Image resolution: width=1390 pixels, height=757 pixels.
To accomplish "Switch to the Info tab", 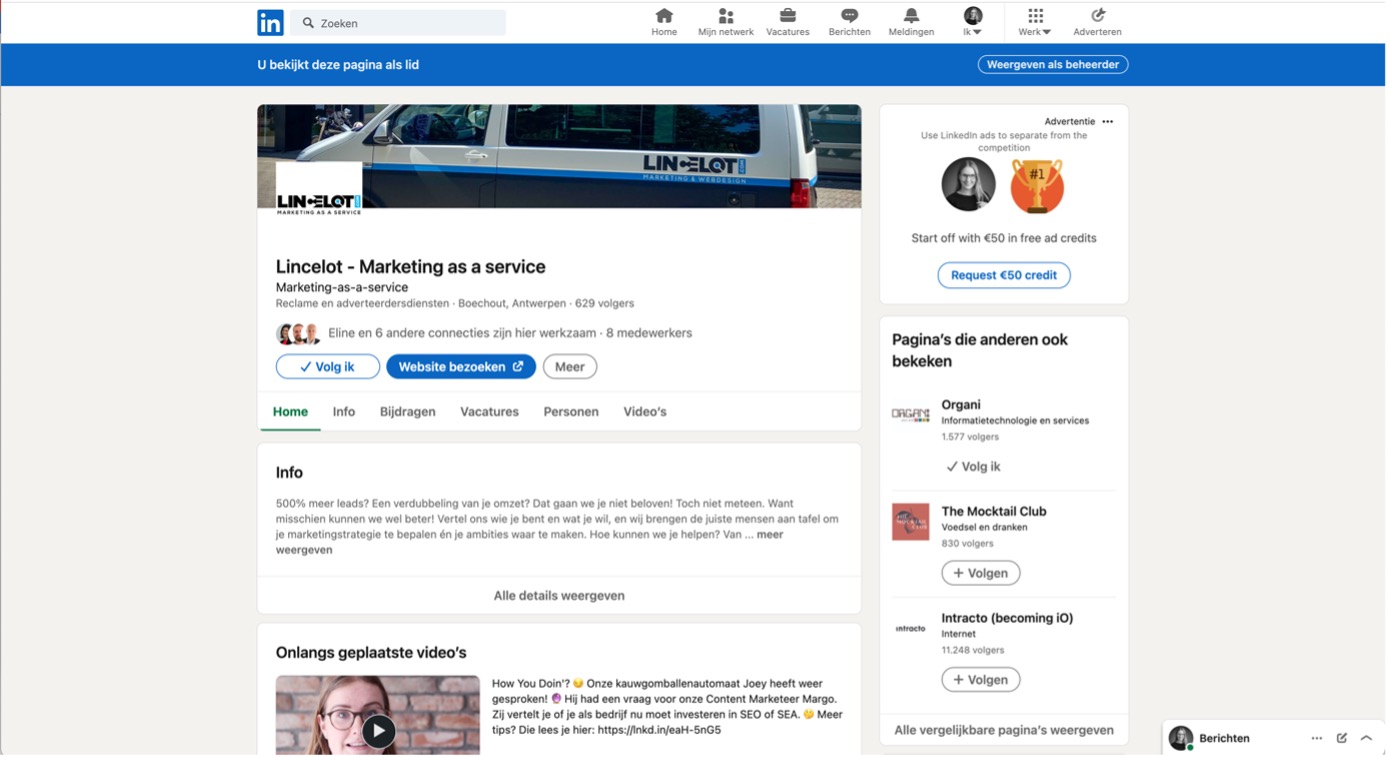I will (x=344, y=412).
